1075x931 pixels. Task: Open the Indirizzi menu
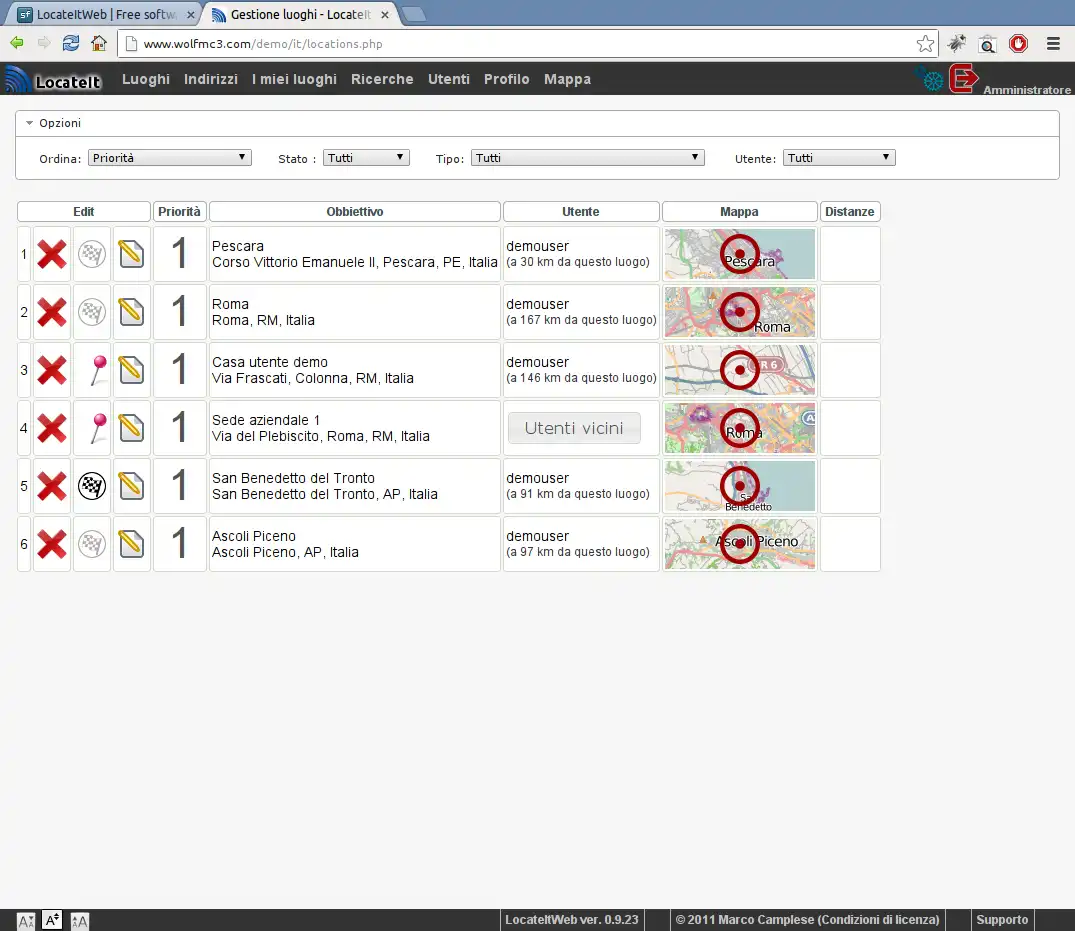coord(210,80)
